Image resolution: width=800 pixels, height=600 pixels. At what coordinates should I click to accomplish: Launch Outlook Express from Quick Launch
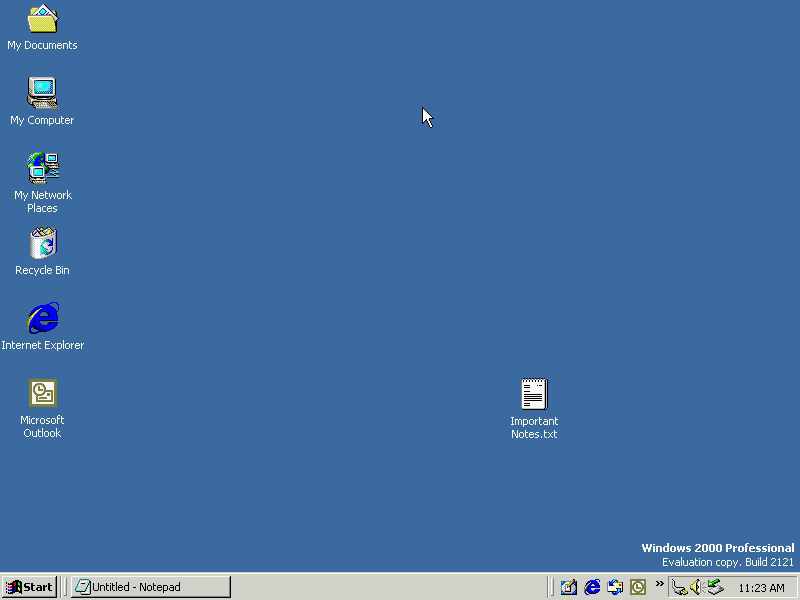616,587
